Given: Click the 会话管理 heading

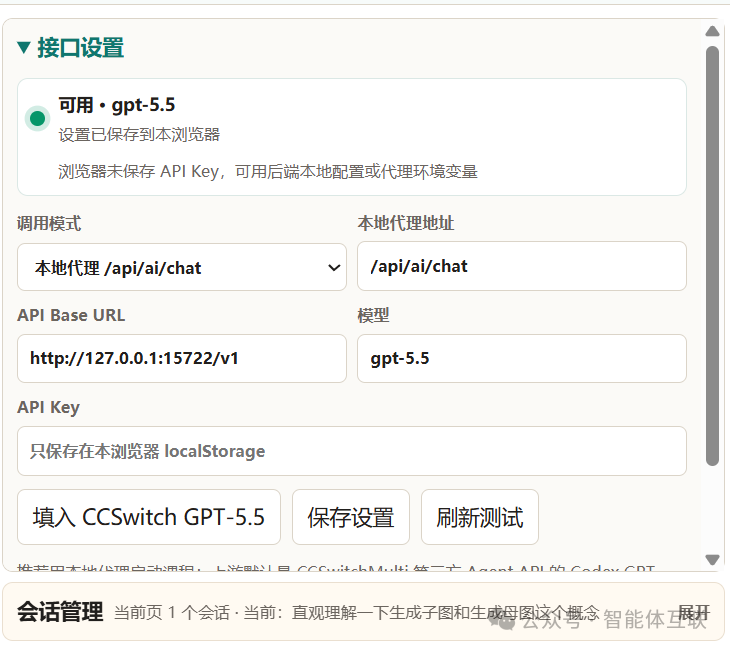Looking at the screenshot, I should click(60, 612).
